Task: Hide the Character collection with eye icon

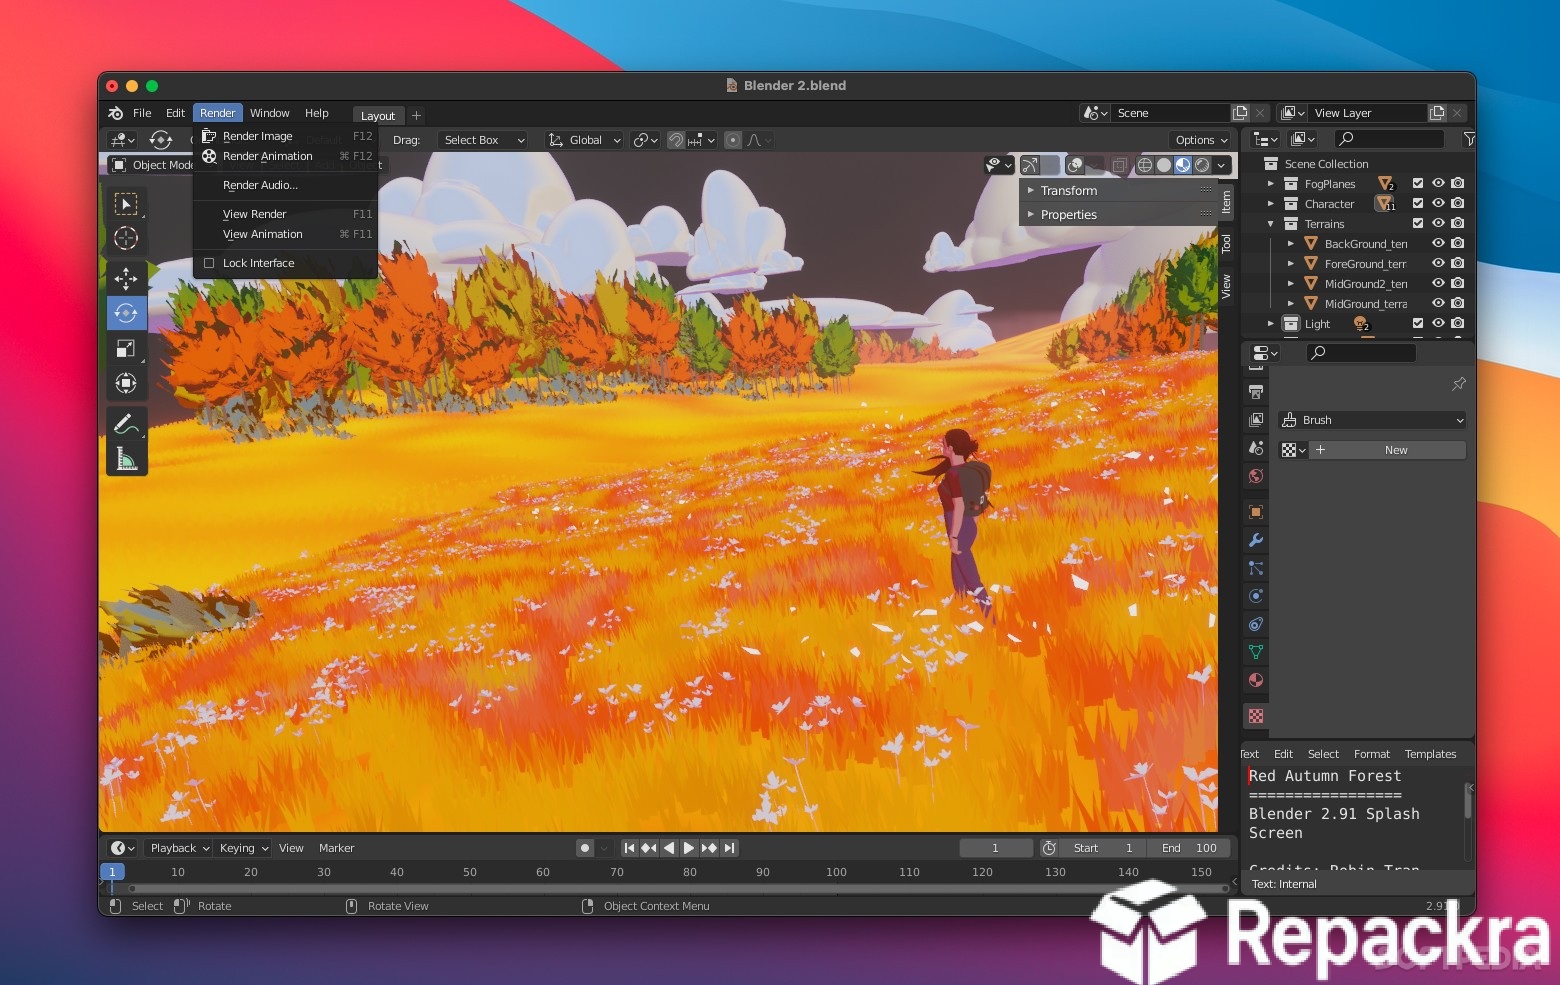Action: coord(1438,203)
